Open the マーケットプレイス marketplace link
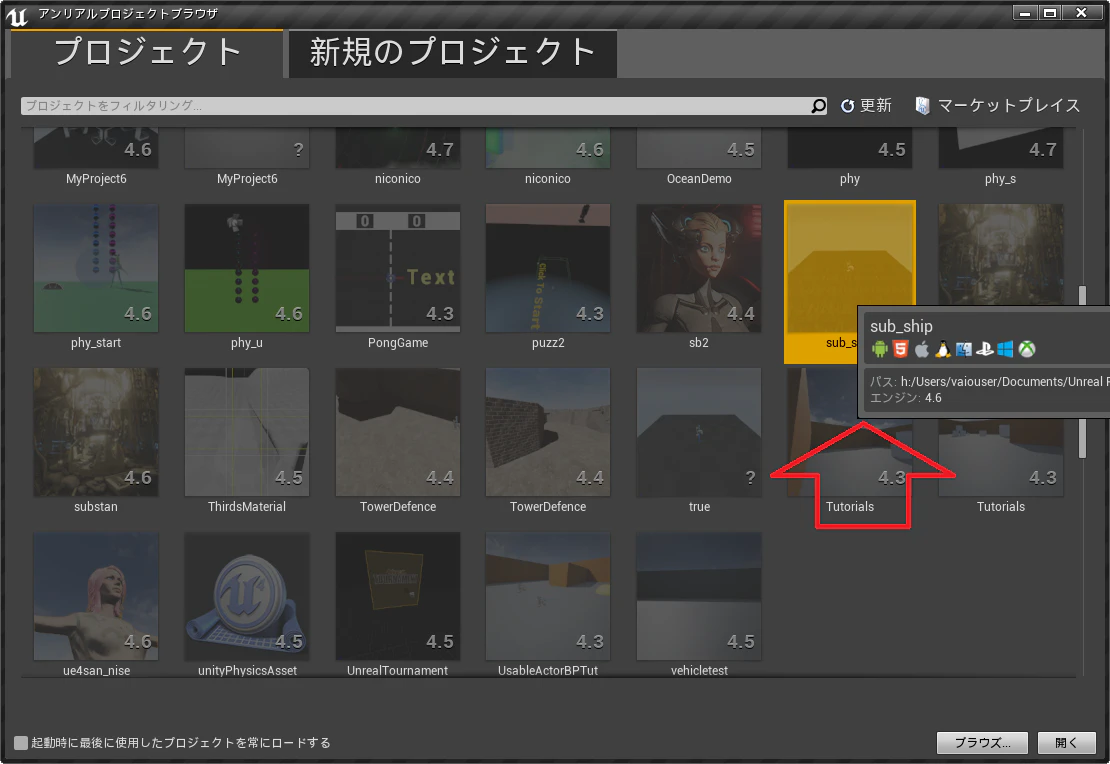The width and height of the screenshot is (1110, 764). tap(997, 106)
